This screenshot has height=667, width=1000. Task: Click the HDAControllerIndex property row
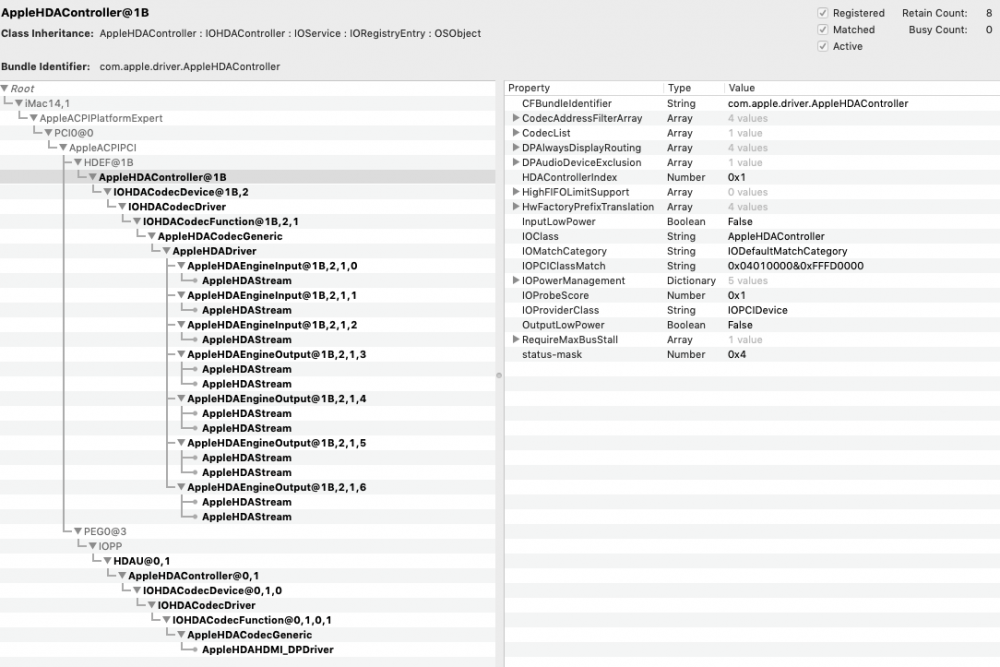click(753, 177)
